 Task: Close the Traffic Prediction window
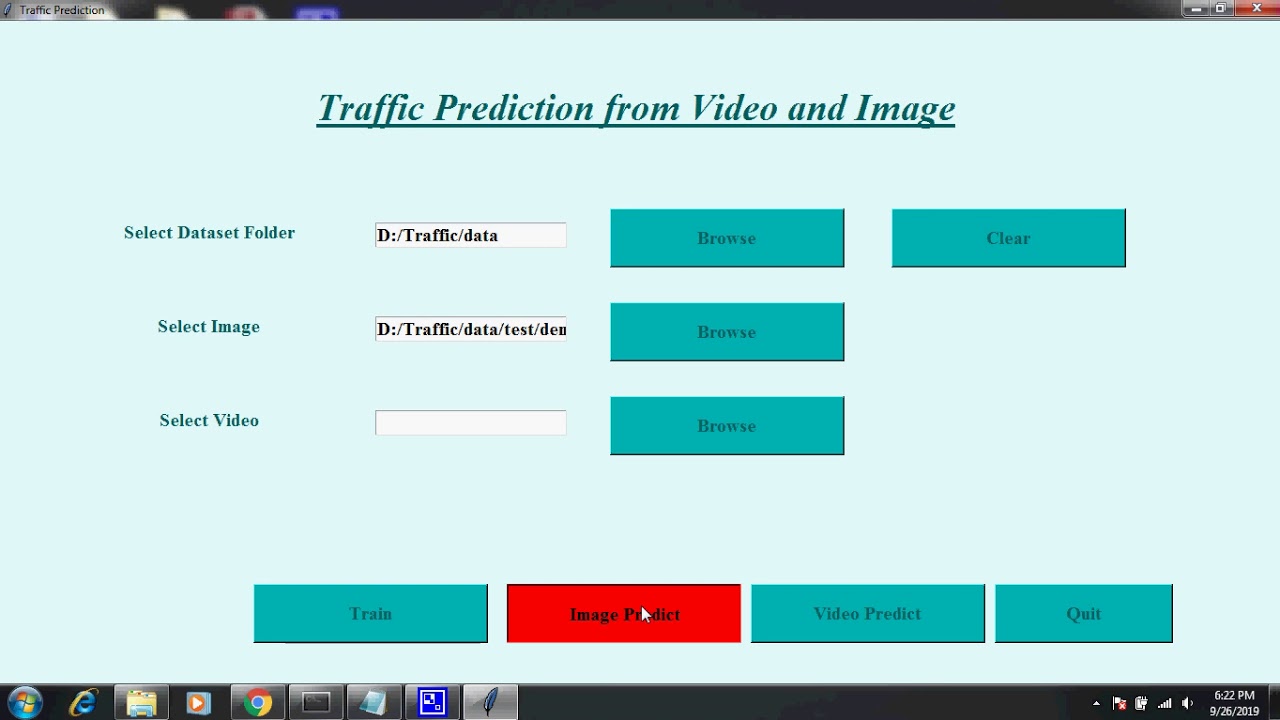click(x=1257, y=9)
